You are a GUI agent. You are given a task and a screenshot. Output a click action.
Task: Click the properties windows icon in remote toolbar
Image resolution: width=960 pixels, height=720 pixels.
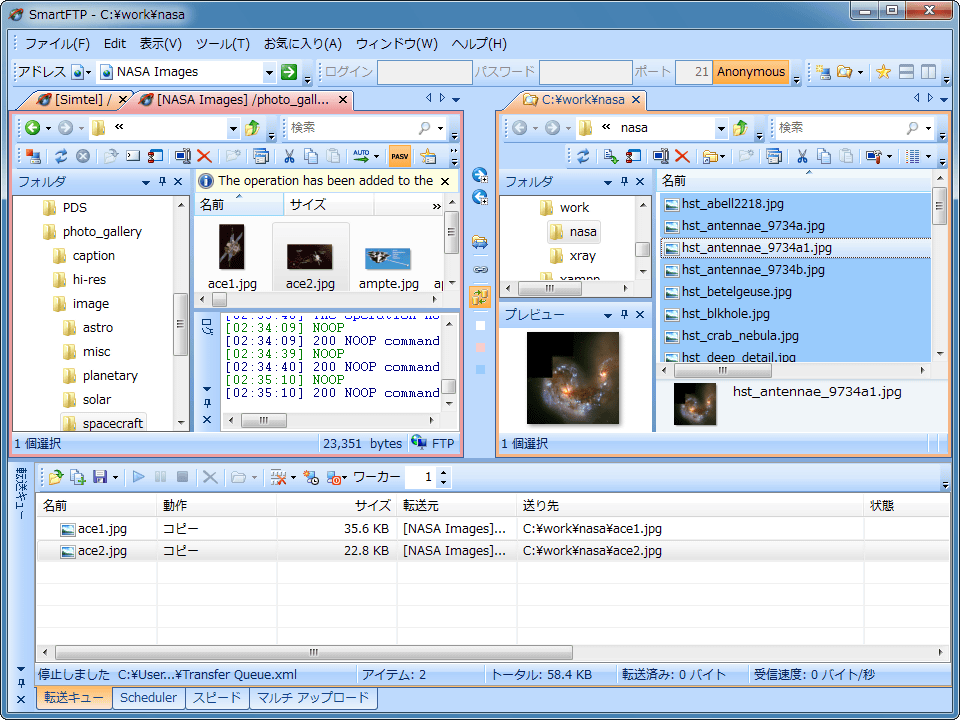tap(261, 156)
